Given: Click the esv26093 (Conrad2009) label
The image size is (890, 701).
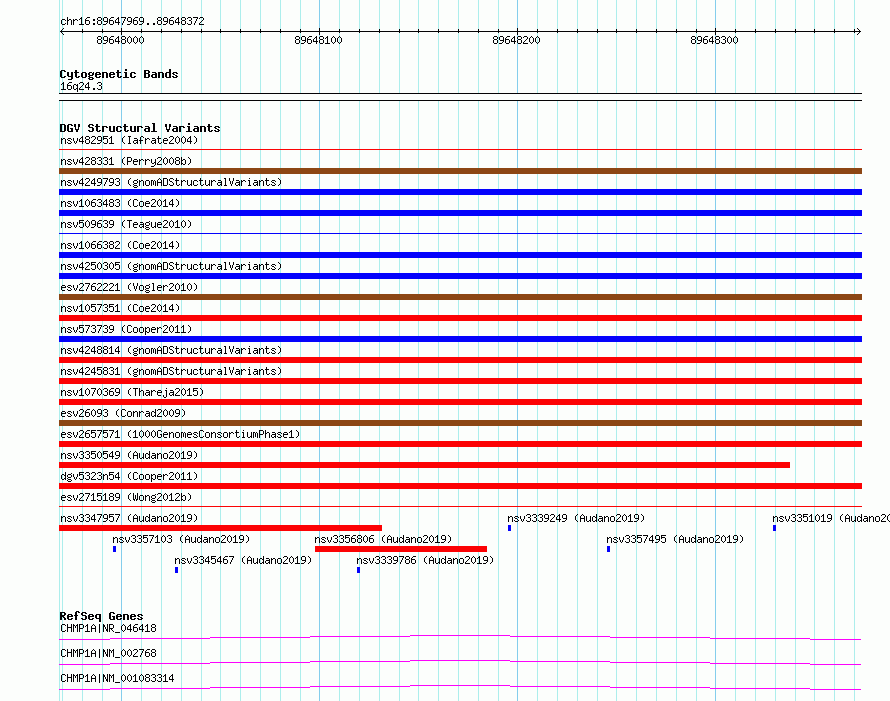Looking at the screenshot, I should (123, 413).
